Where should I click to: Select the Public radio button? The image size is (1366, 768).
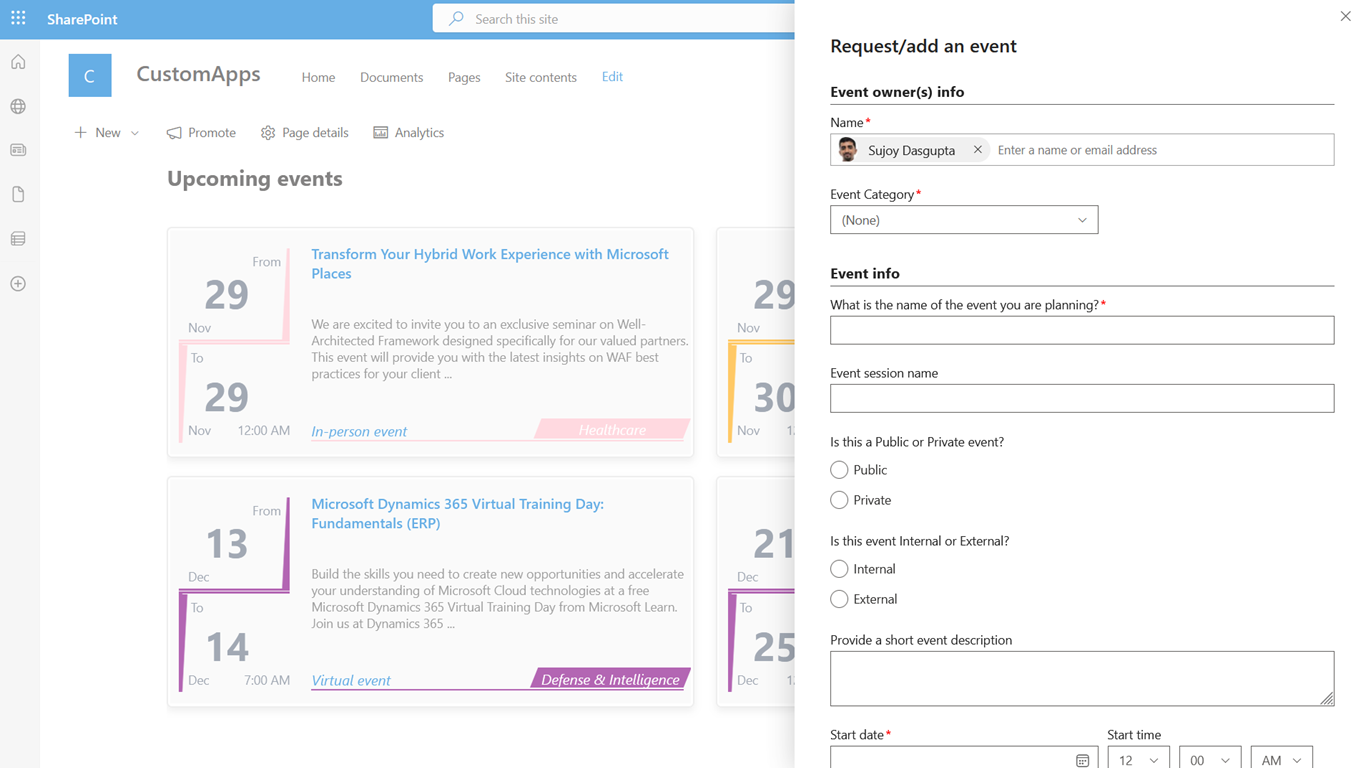pyautogui.click(x=839, y=470)
